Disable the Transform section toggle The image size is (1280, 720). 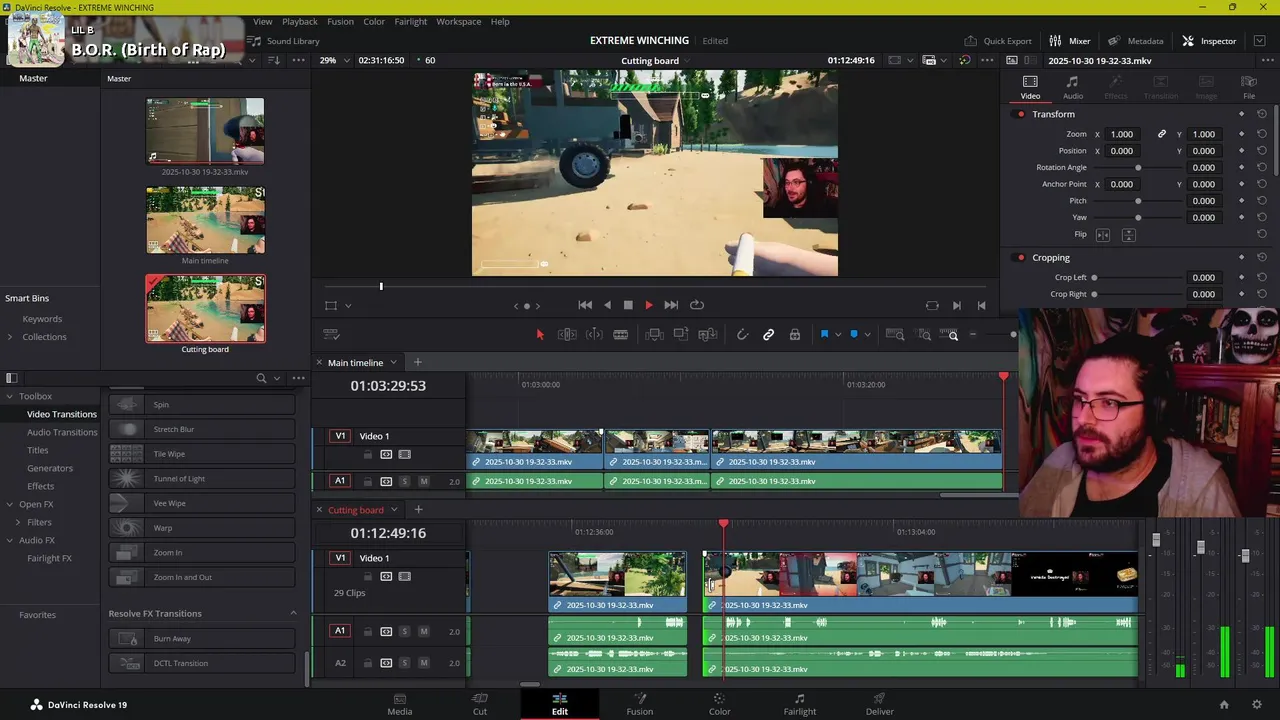1020,114
